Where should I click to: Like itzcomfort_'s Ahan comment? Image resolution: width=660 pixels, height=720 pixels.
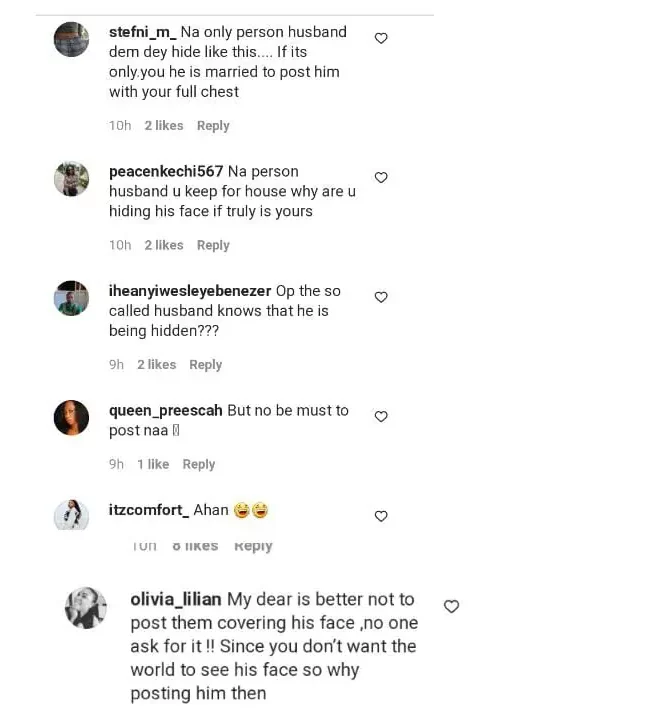point(381,516)
